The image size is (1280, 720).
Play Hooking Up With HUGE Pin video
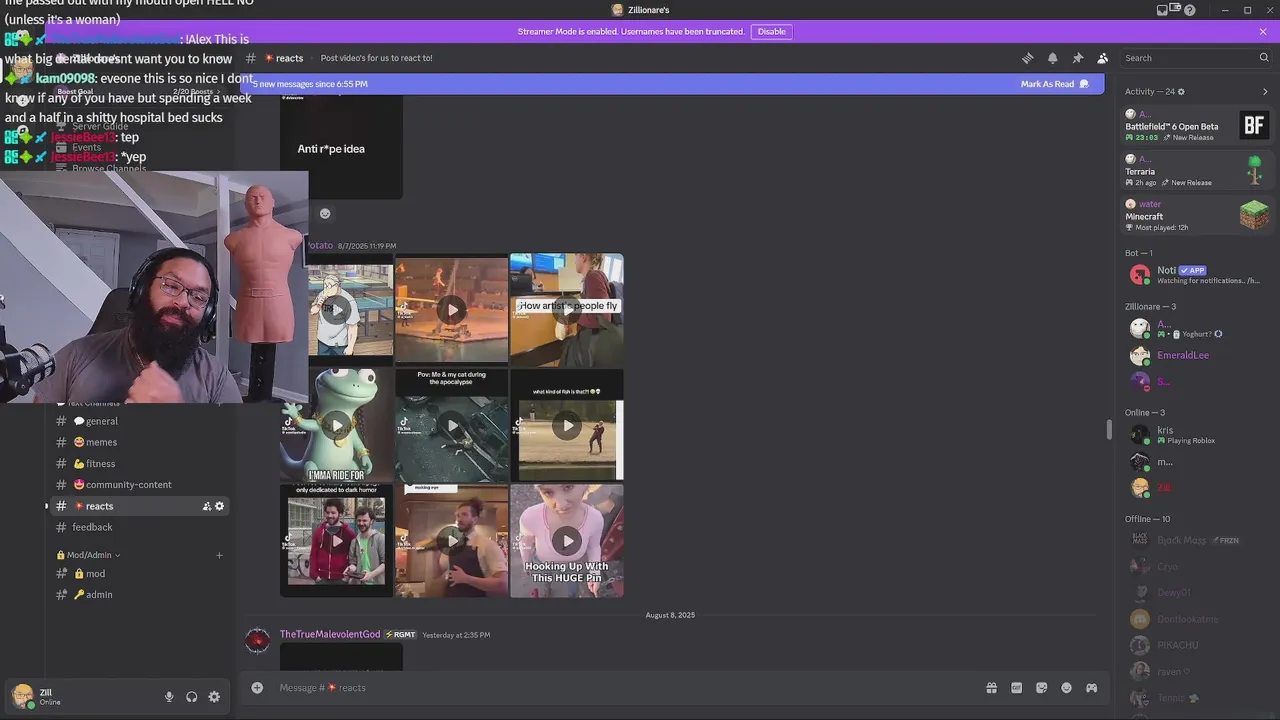(567, 541)
